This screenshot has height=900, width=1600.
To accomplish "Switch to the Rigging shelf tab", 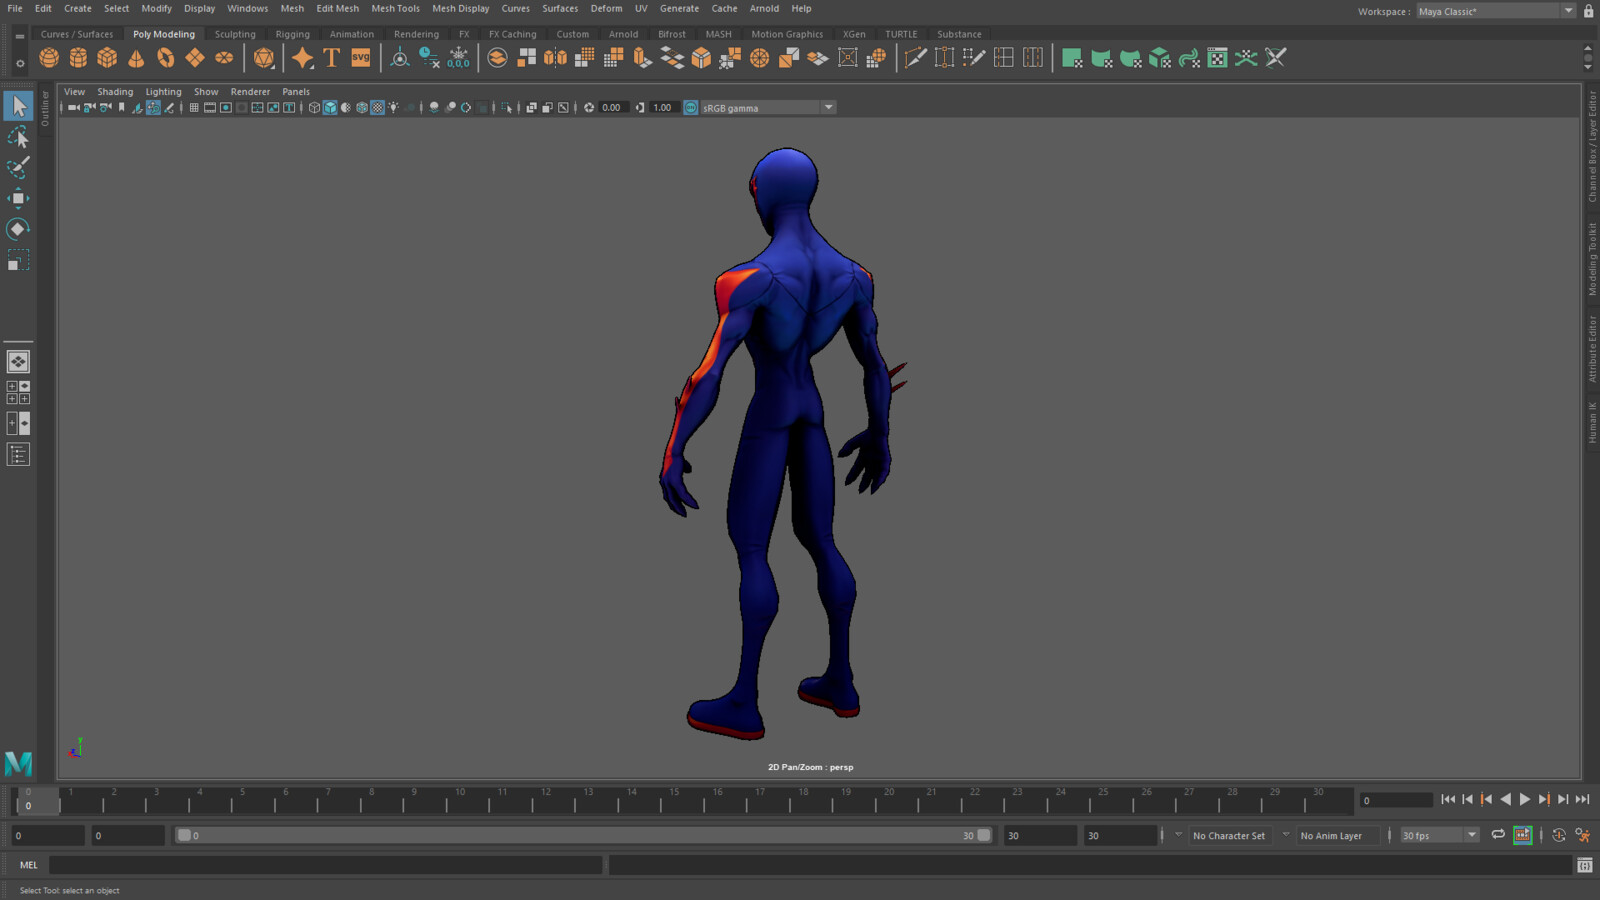I will pos(293,34).
